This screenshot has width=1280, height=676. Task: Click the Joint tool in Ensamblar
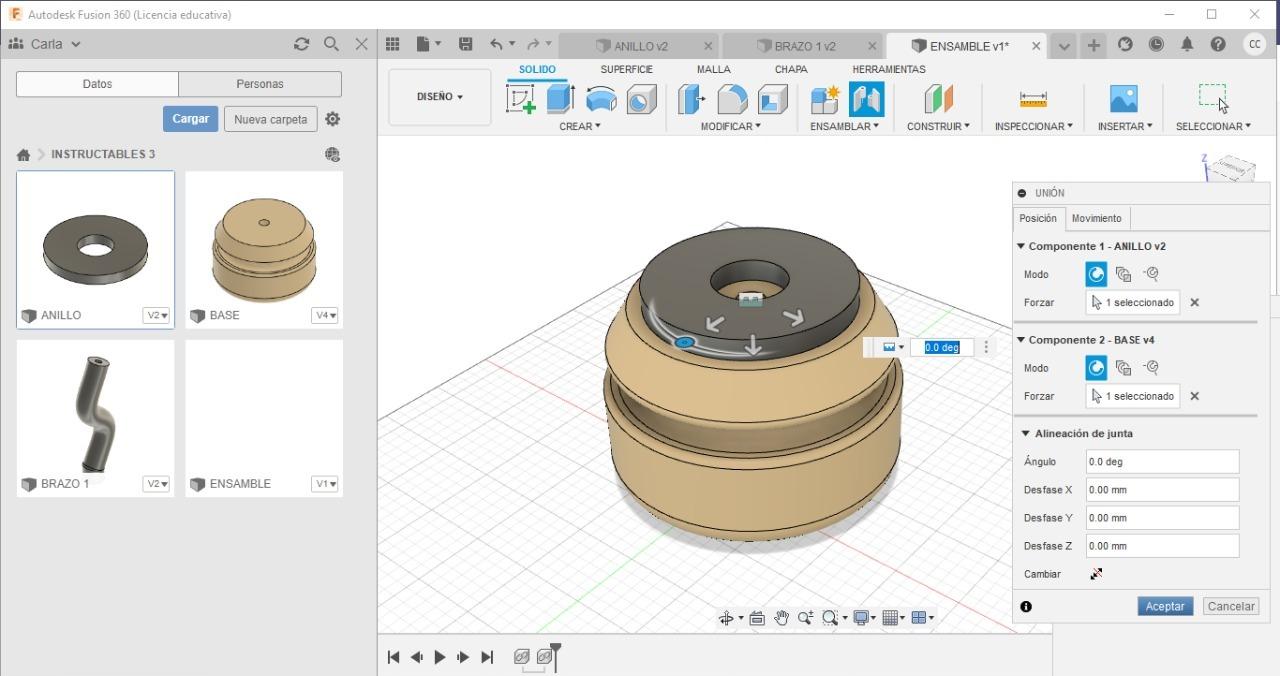[x=866, y=99]
